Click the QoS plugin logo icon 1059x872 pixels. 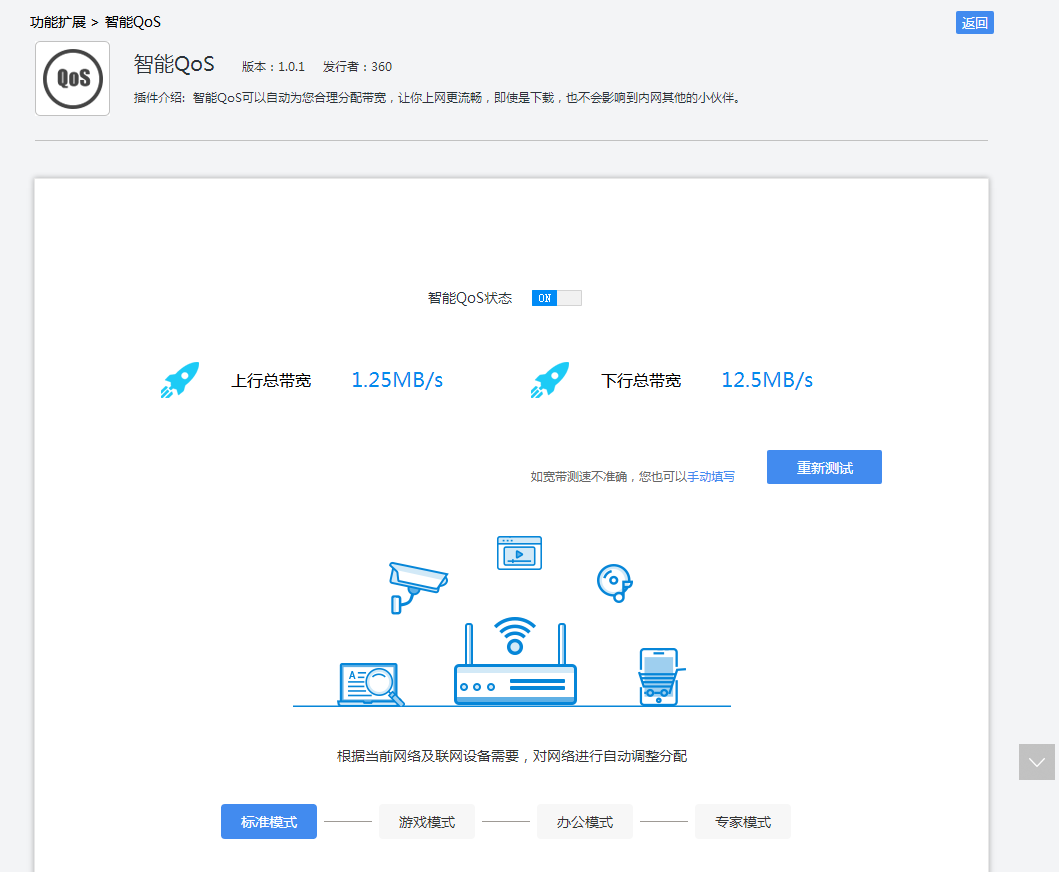pos(71,79)
